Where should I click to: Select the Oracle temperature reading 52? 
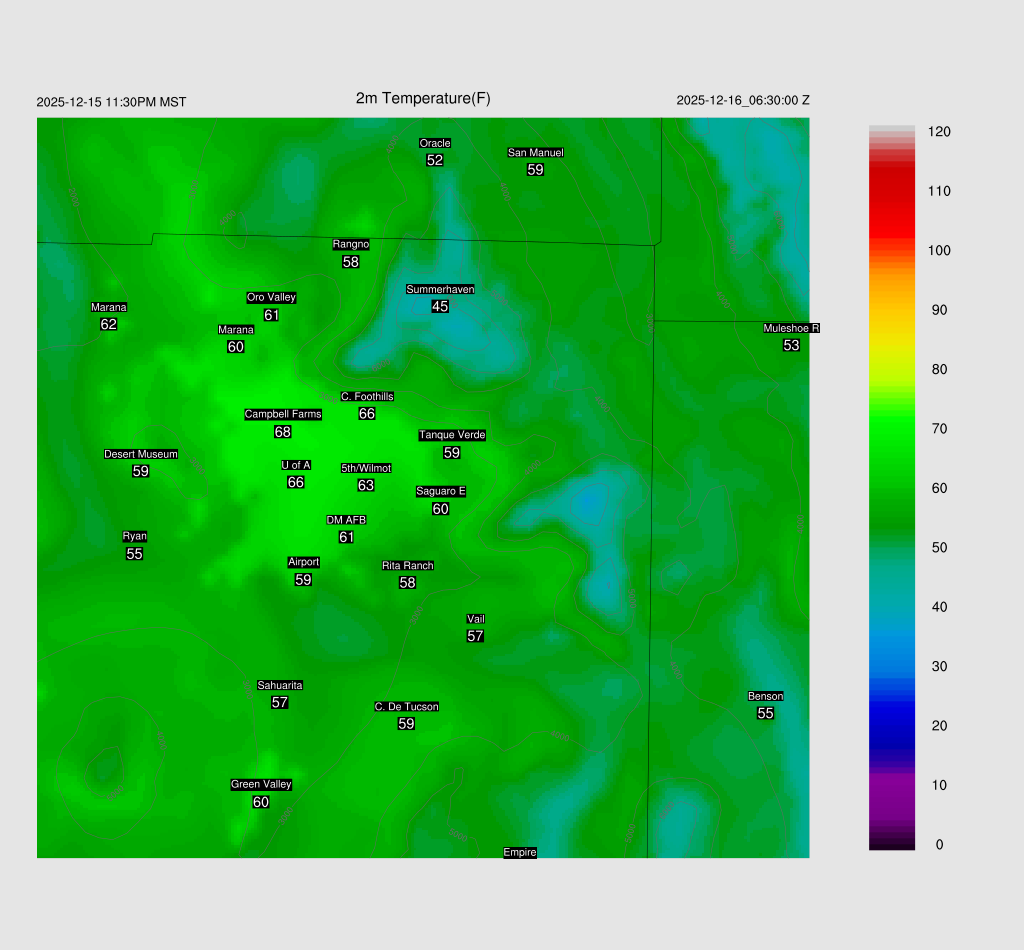(435, 160)
